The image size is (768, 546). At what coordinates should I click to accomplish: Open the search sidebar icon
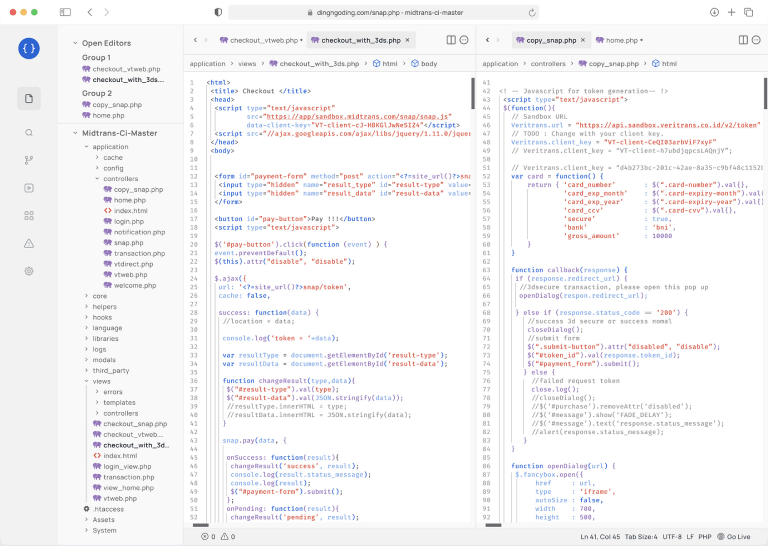pyautogui.click(x=29, y=133)
